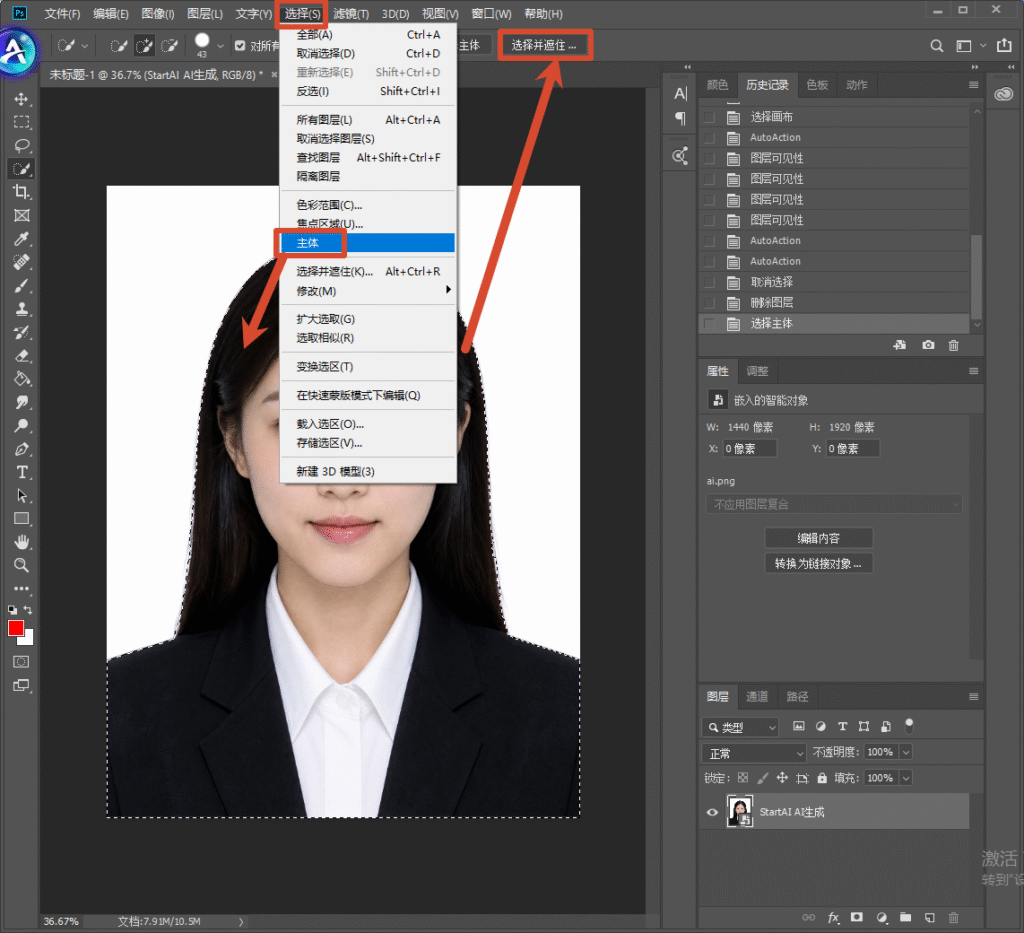1024x933 pixels.
Task: Open the fx layer style menu
Action: 833,917
